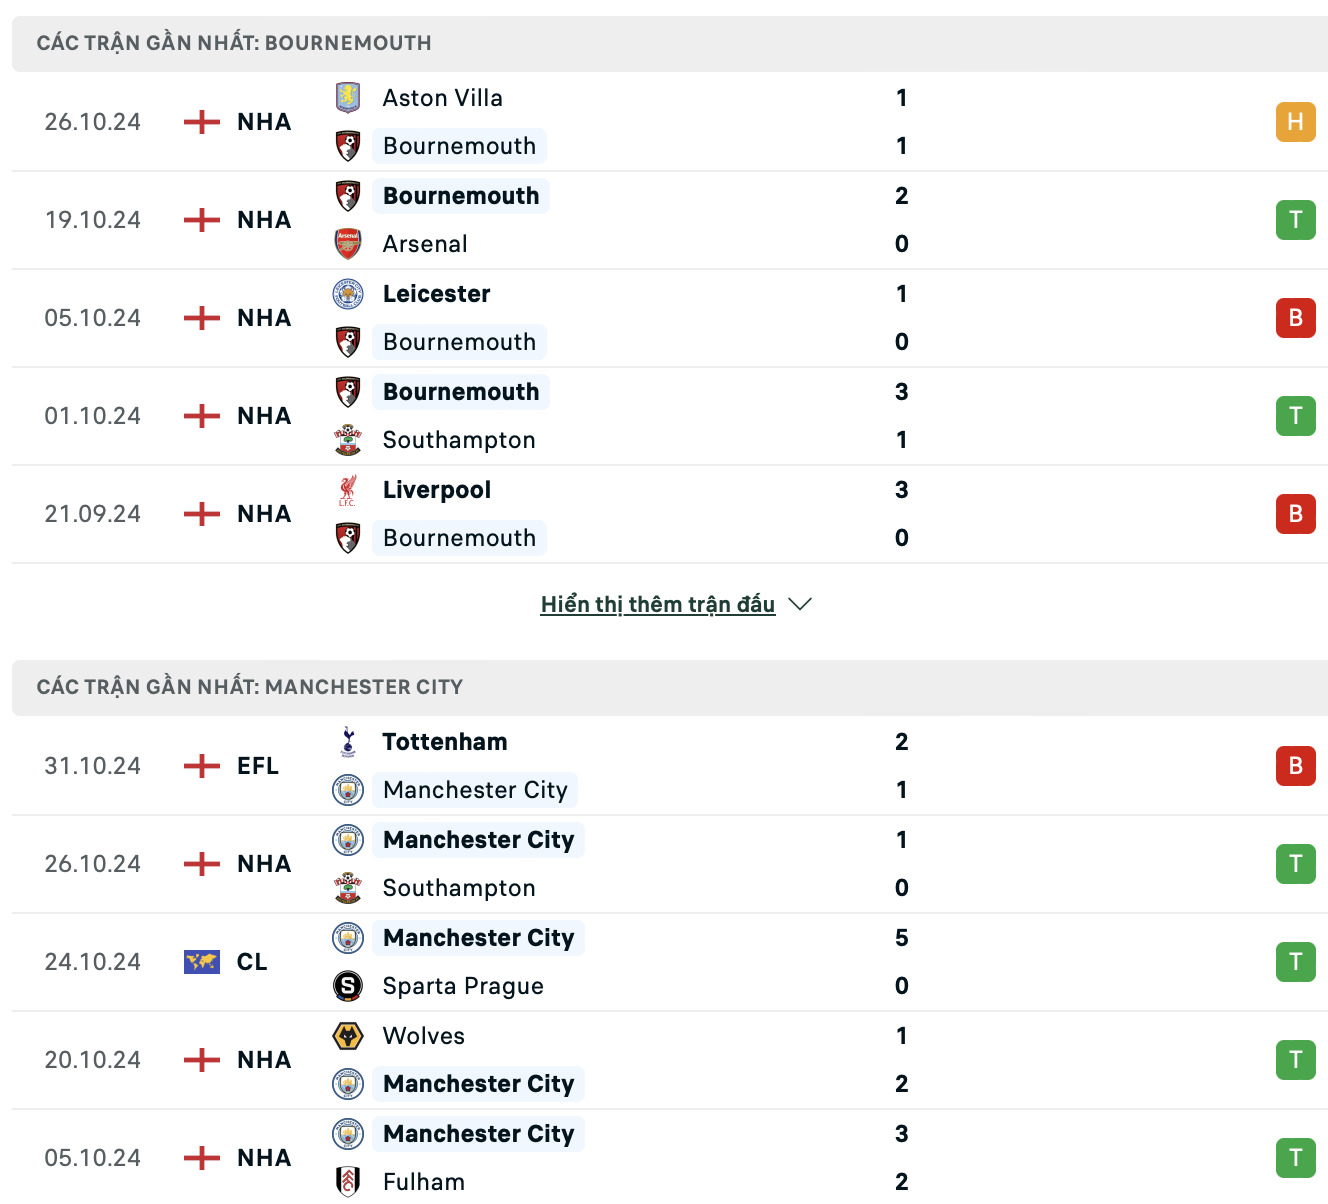Click the red B badge for Tottenham match
The height and width of the screenshot is (1204, 1328).
[x=1295, y=766]
